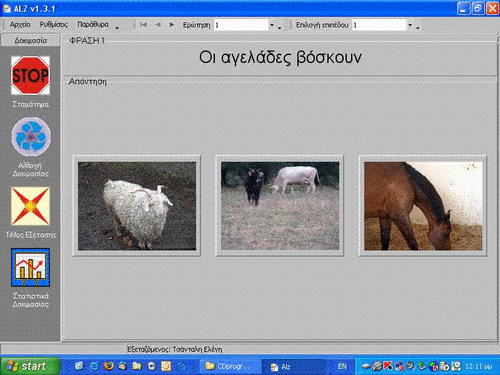500x375 pixels.
Task: Expand the Ερώτηση dropdown arrow
Action: click(272, 25)
